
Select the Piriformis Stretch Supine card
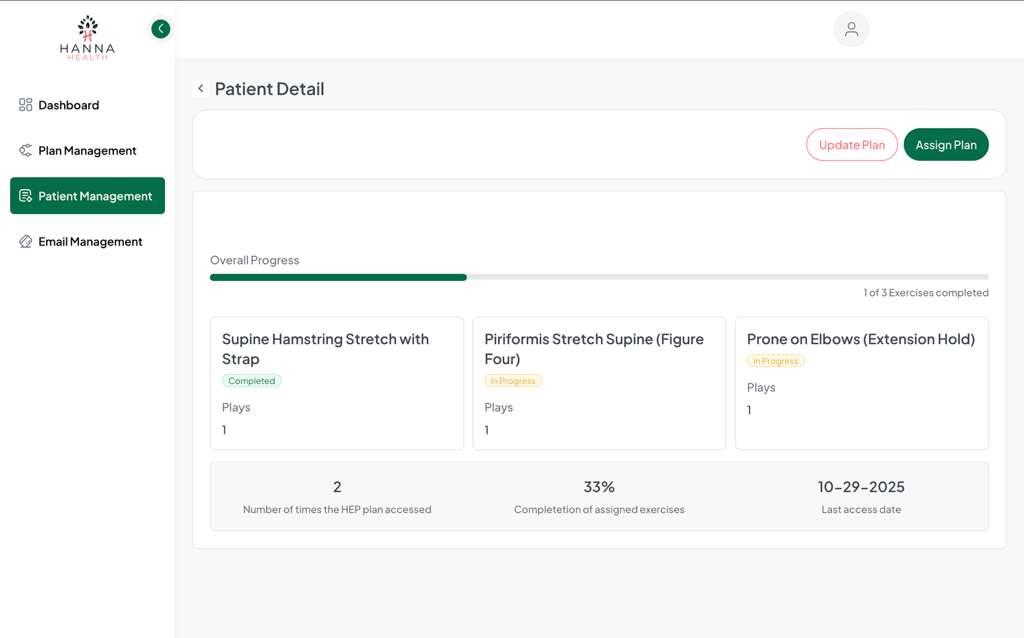point(598,383)
